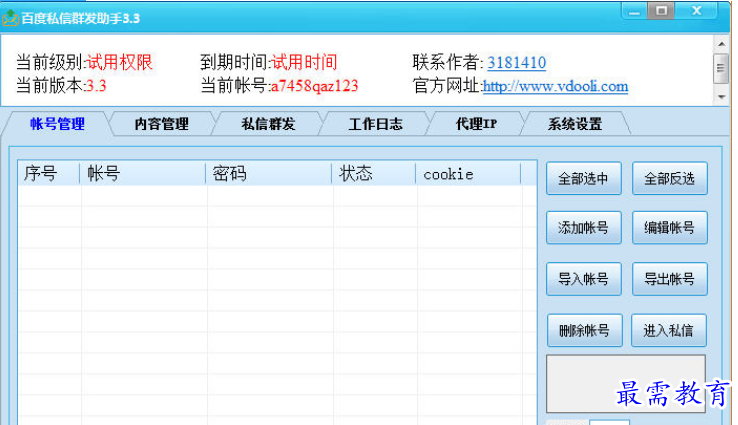Open the 内容管理 tab
Image resolution: width=738 pixels, height=425 pixels.
tap(161, 124)
